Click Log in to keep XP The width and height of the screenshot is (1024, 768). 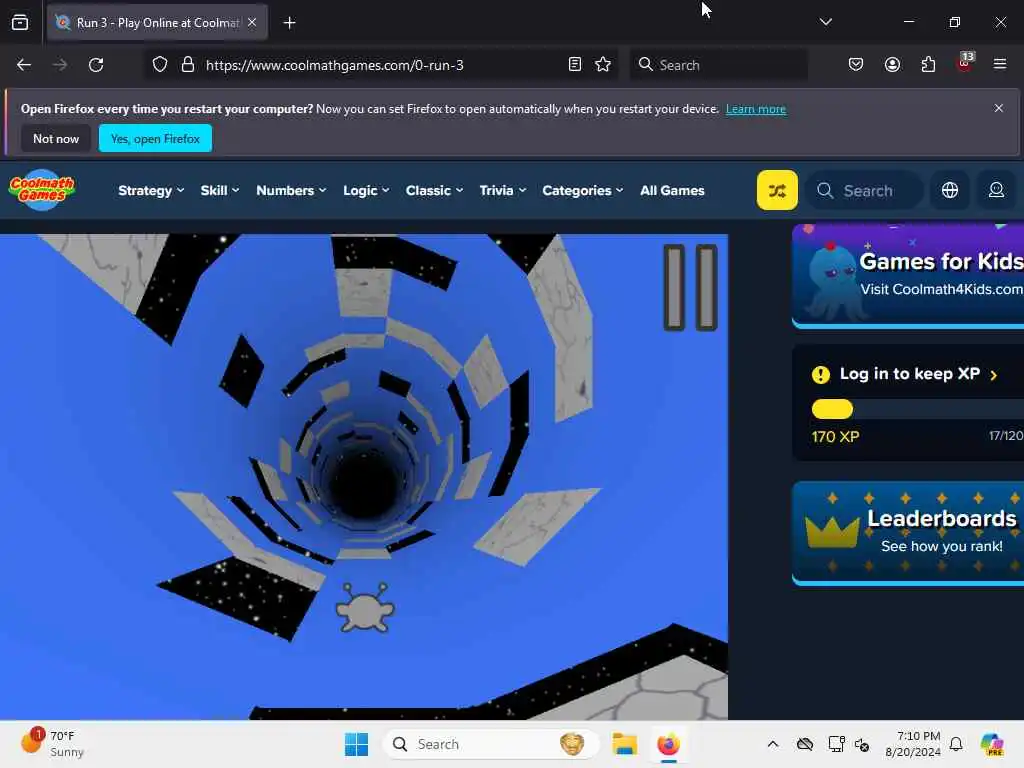coord(909,374)
